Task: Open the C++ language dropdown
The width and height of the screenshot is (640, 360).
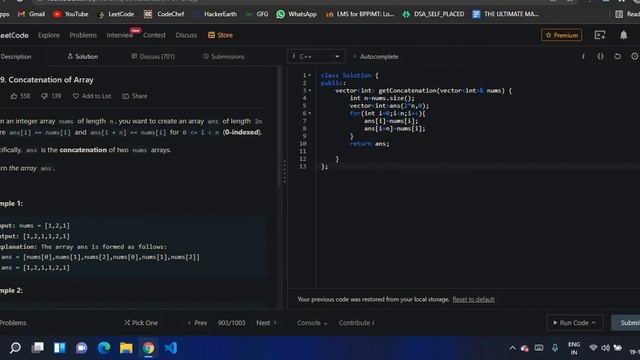Action: pos(316,56)
